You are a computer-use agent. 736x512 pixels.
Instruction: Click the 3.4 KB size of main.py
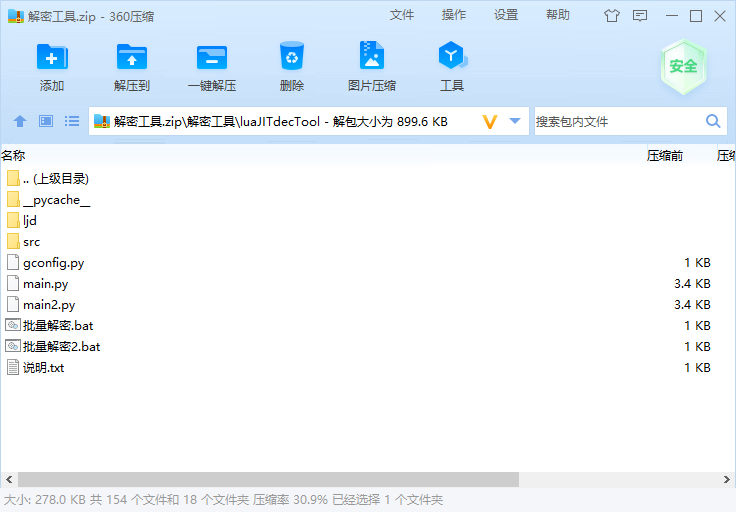pyautogui.click(x=692, y=284)
